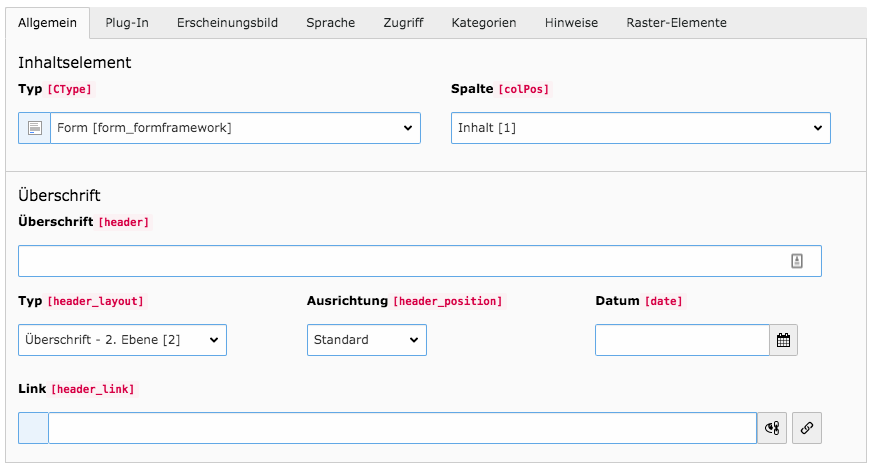Viewport: 874px width, 468px height.
Task: Click the [date] field name label
Action: [663, 301]
